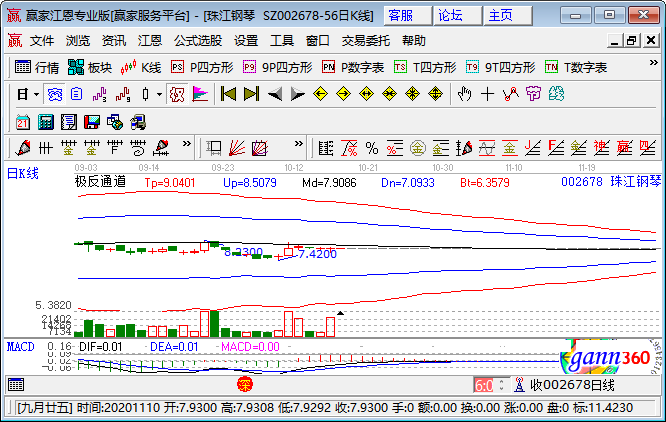Viewport: 666px width, 422px height.
Task: Expand the candlestick style dropdown arrow
Action: pyautogui.click(x=159, y=94)
